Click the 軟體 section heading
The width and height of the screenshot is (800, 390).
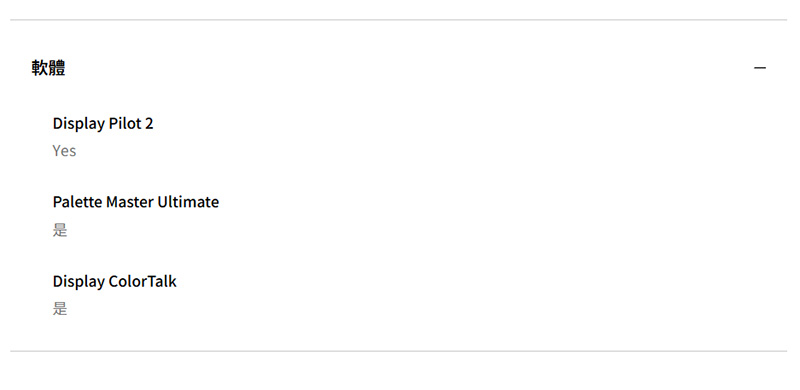(48, 68)
